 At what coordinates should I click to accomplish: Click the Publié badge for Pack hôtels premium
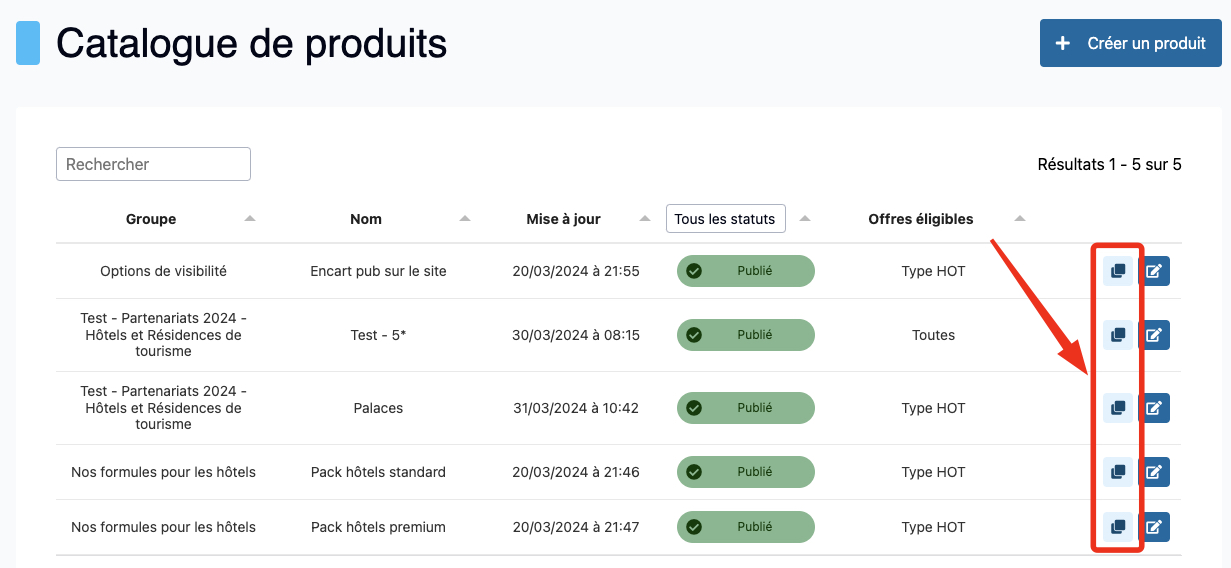click(x=746, y=527)
